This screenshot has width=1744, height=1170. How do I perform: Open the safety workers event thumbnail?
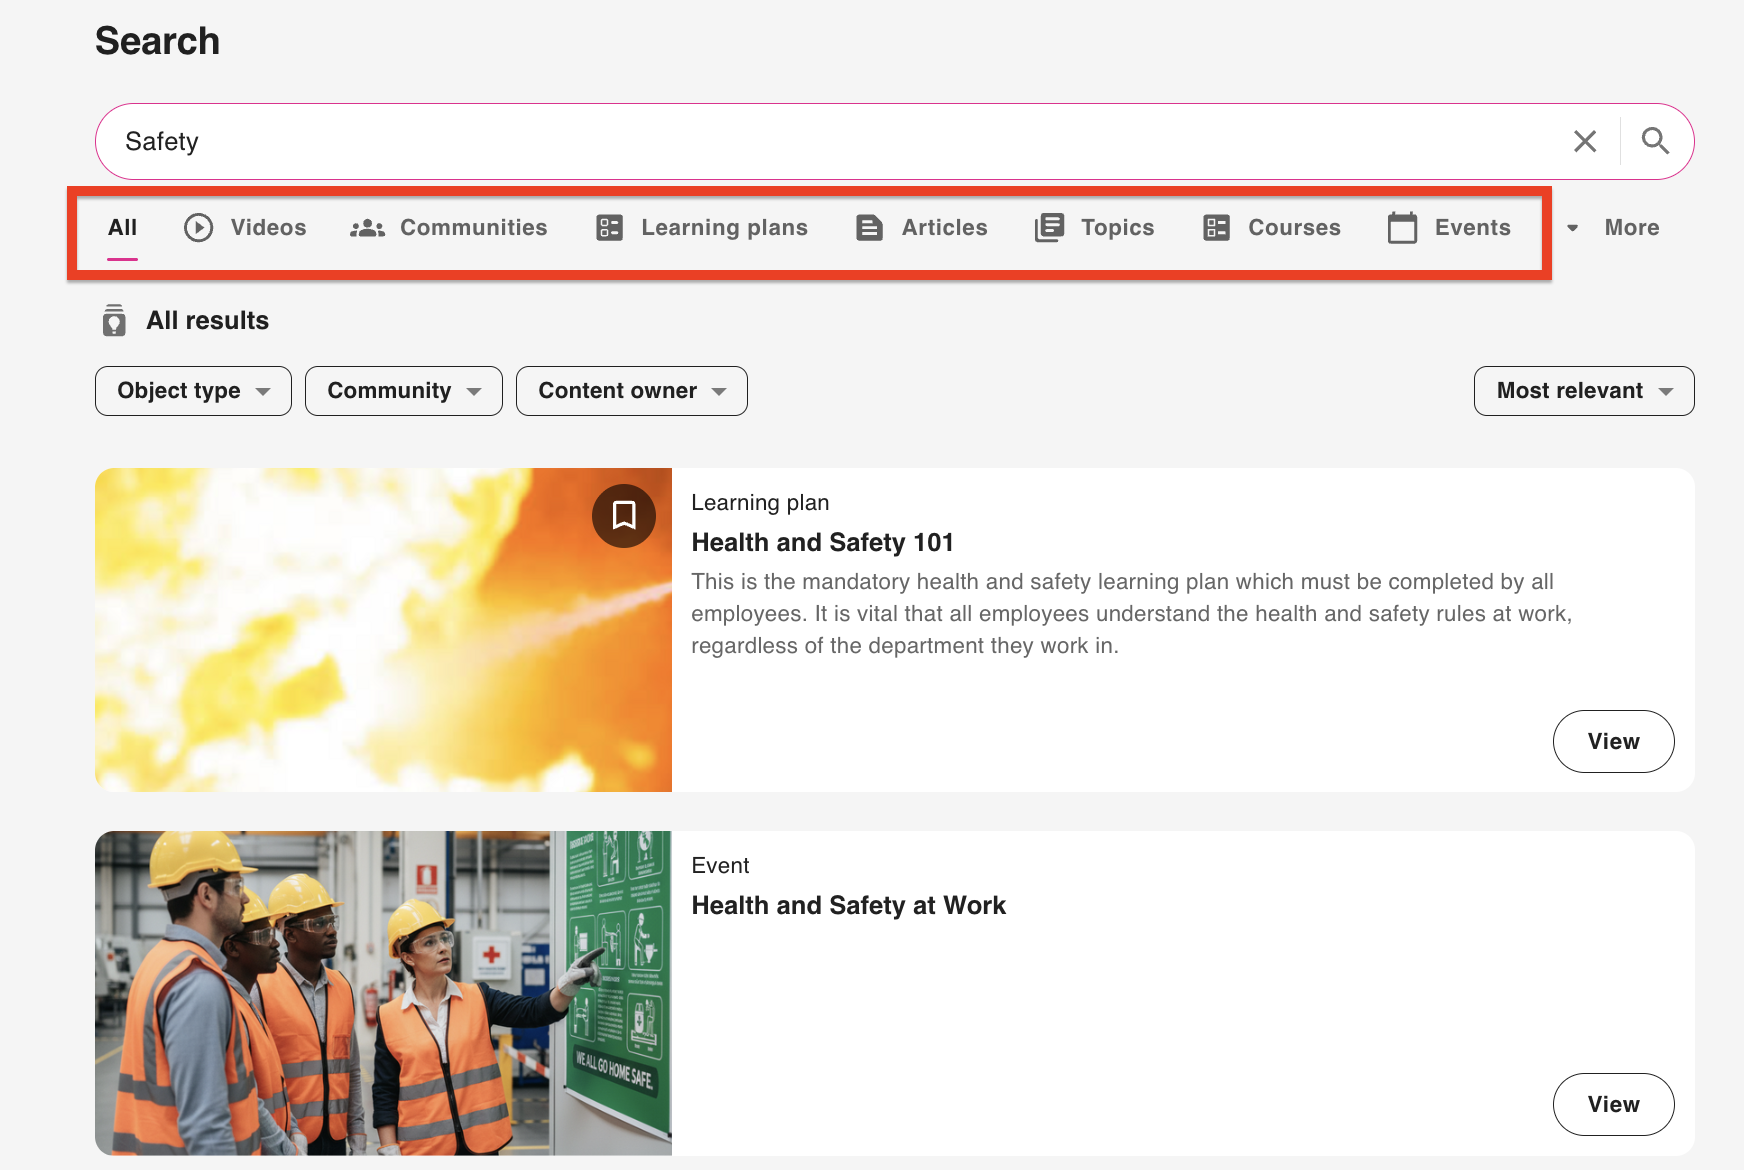pyautogui.click(x=383, y=993)
